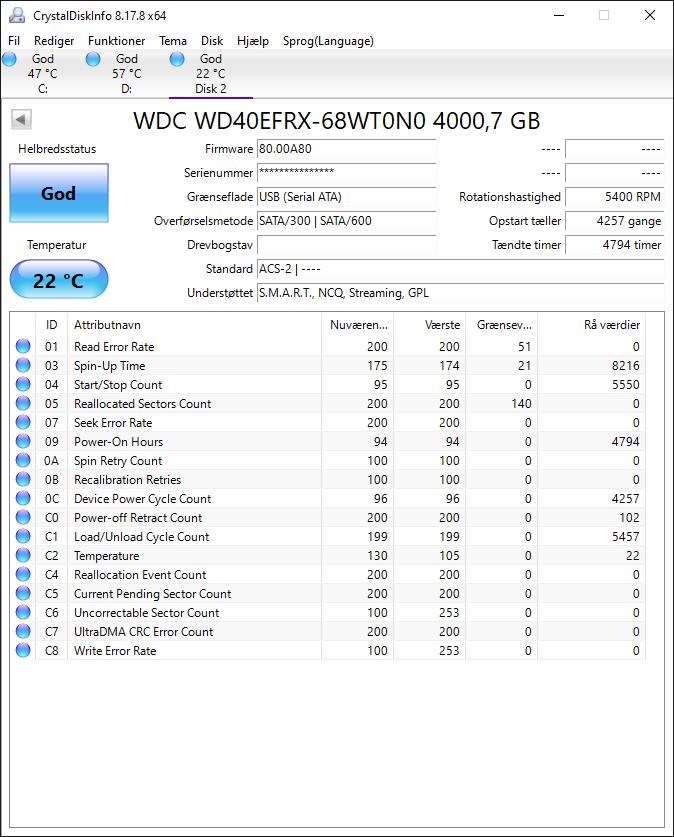
Task: Click status orb for Start/Stop Count
Action: pos(23,384)
